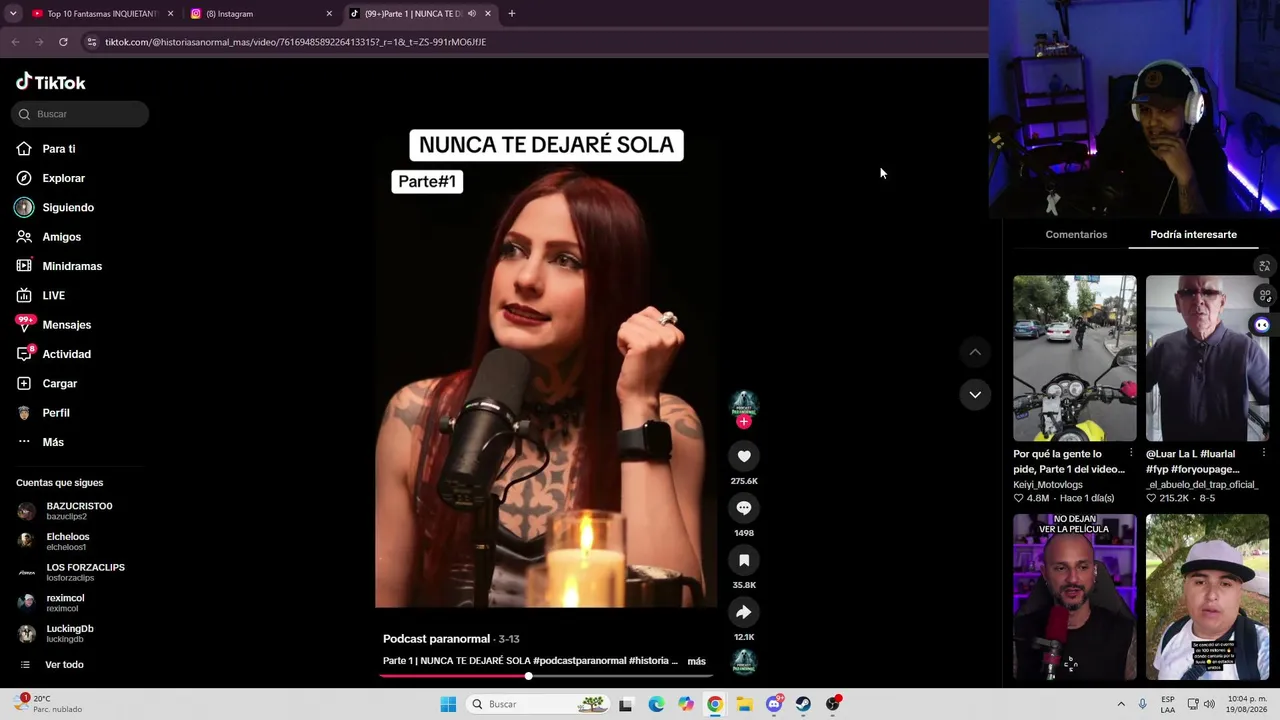The width and height of the screenshot is (1280, 720).
Task: Open the white cap man video thumbnail
Action: click(1207, 597)
